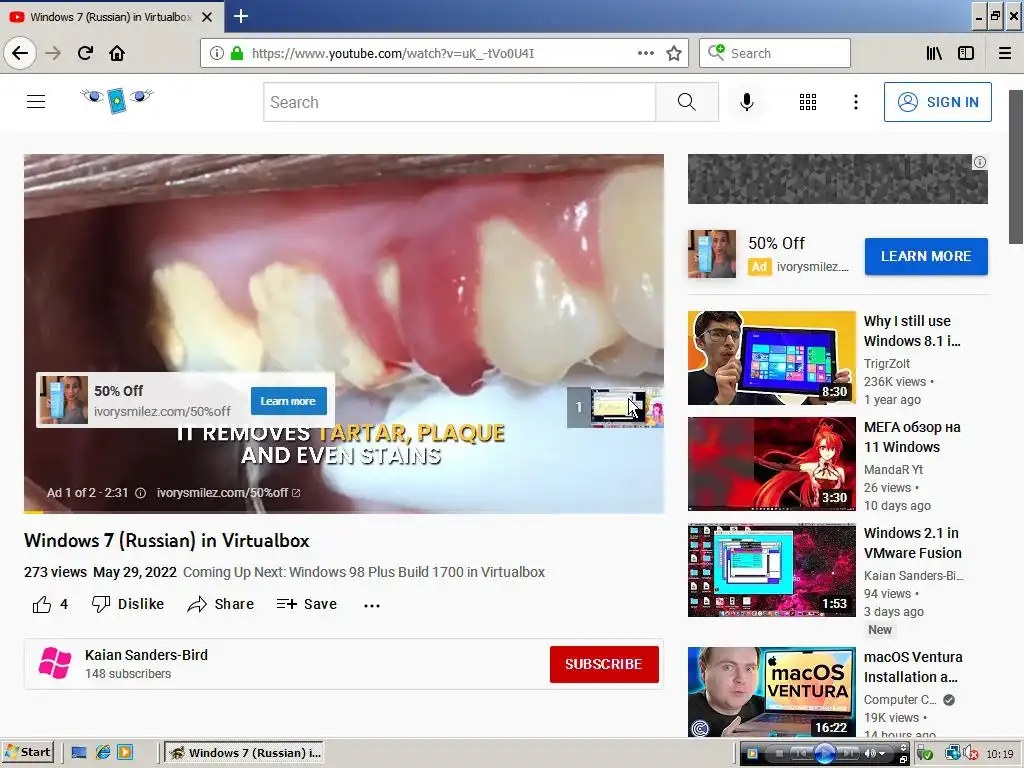Close the Windows 7 (Russian) in Virtualbox tab
The image size is (1024, 768).
207,17
